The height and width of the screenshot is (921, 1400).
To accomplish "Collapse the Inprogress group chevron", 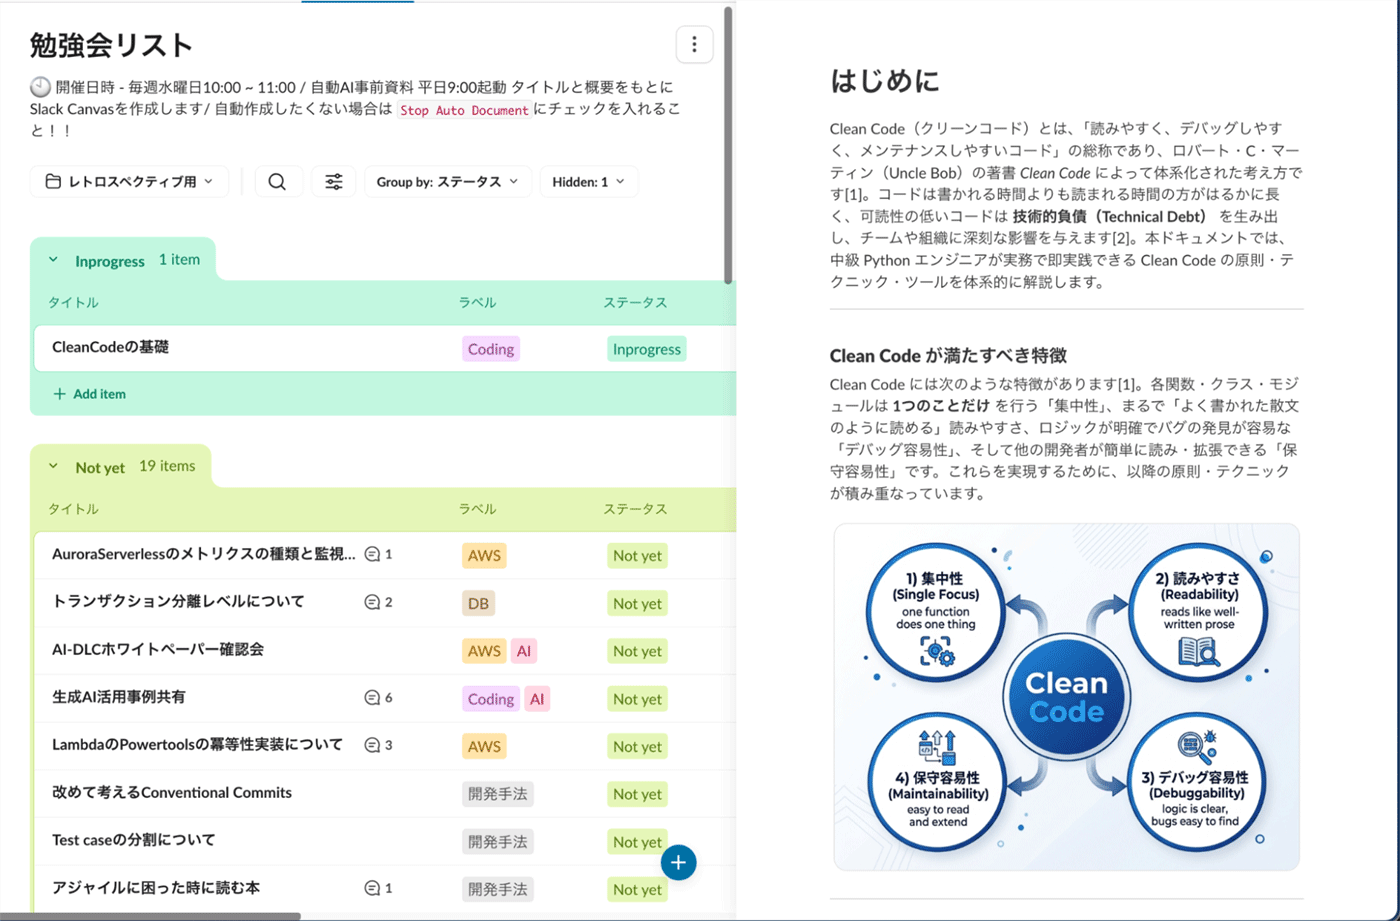I will pos(54,260).
